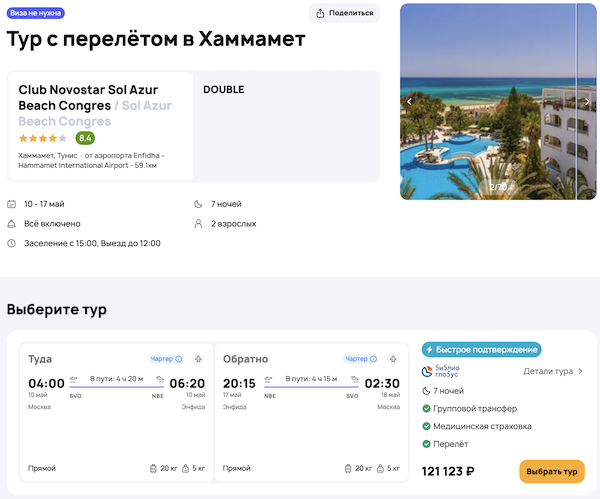Click the Быстрое подтверждение badge
The image size is (600, 499).
click(x=481, y=350)
